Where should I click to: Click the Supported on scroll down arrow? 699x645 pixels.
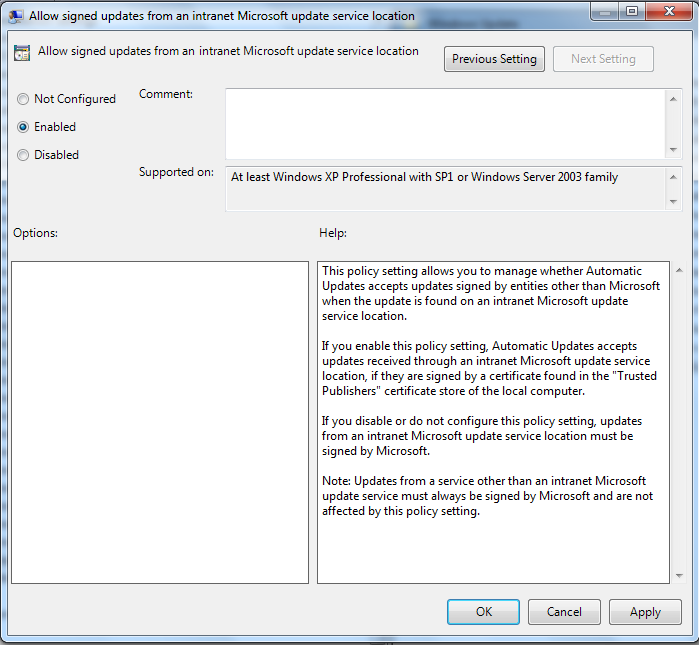pyautogui.click(x=673, y=201)
